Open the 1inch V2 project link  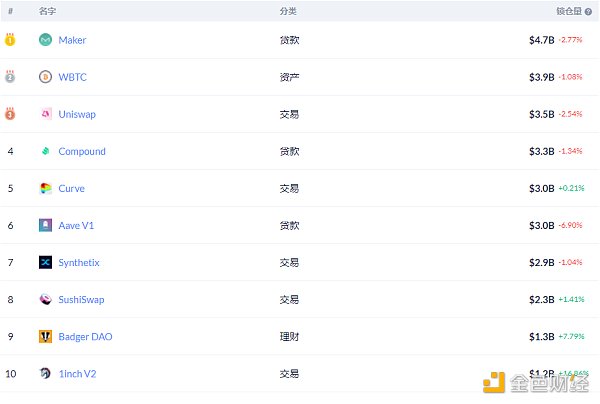(x=77, y=374)
